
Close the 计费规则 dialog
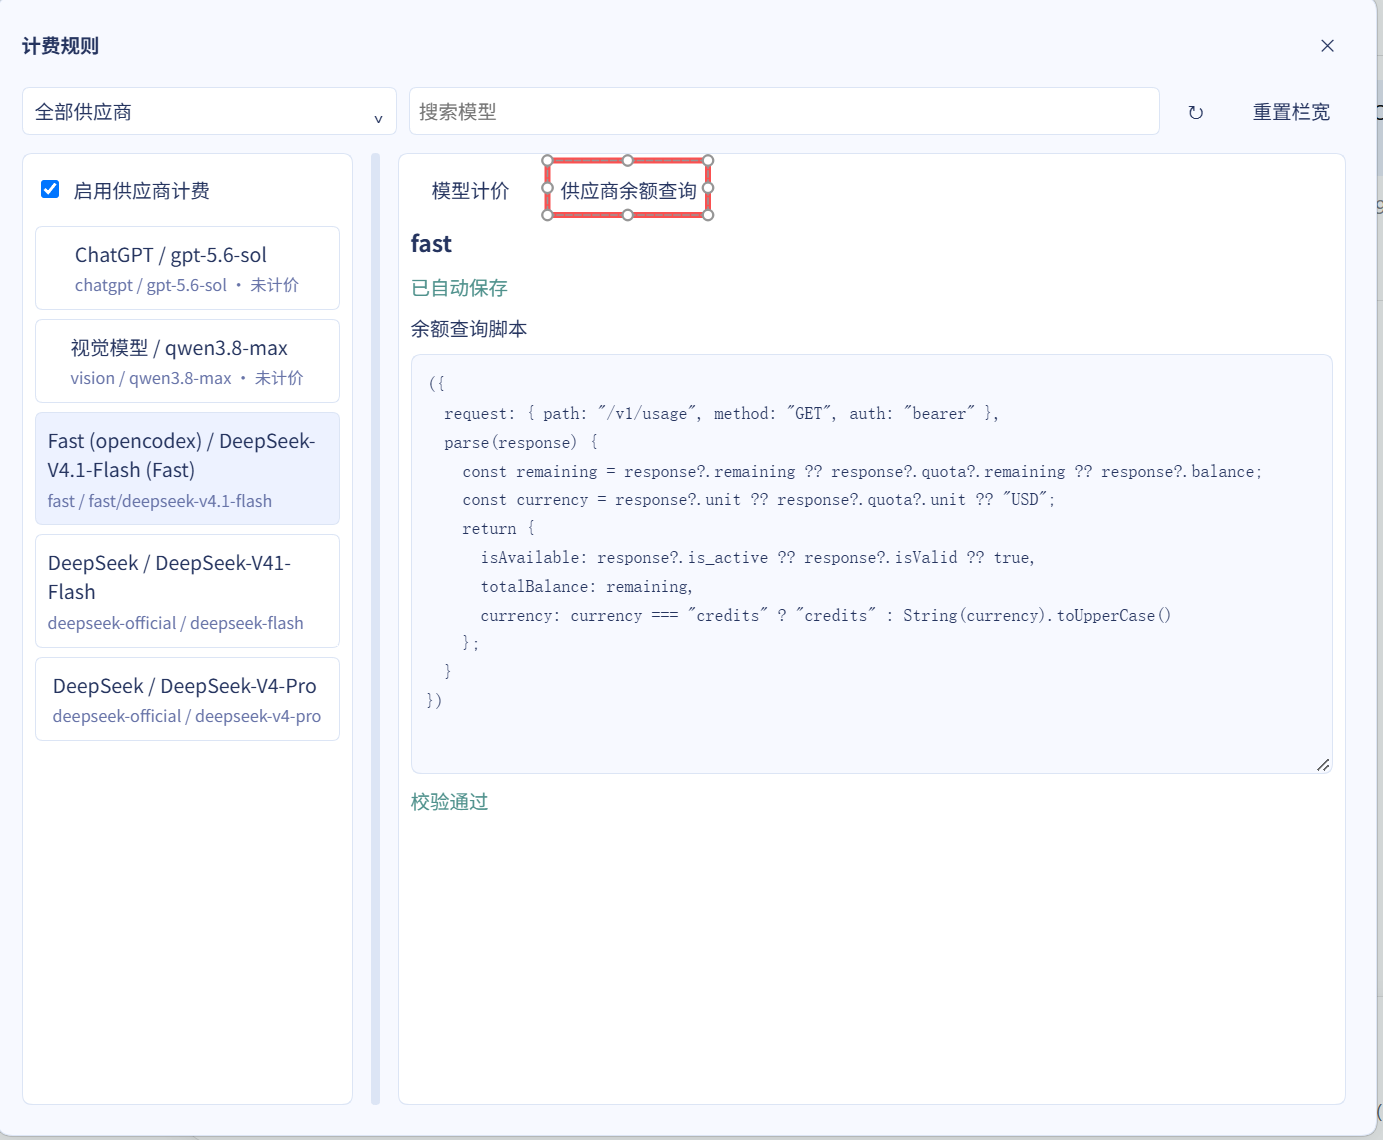tap(1327, 46)
